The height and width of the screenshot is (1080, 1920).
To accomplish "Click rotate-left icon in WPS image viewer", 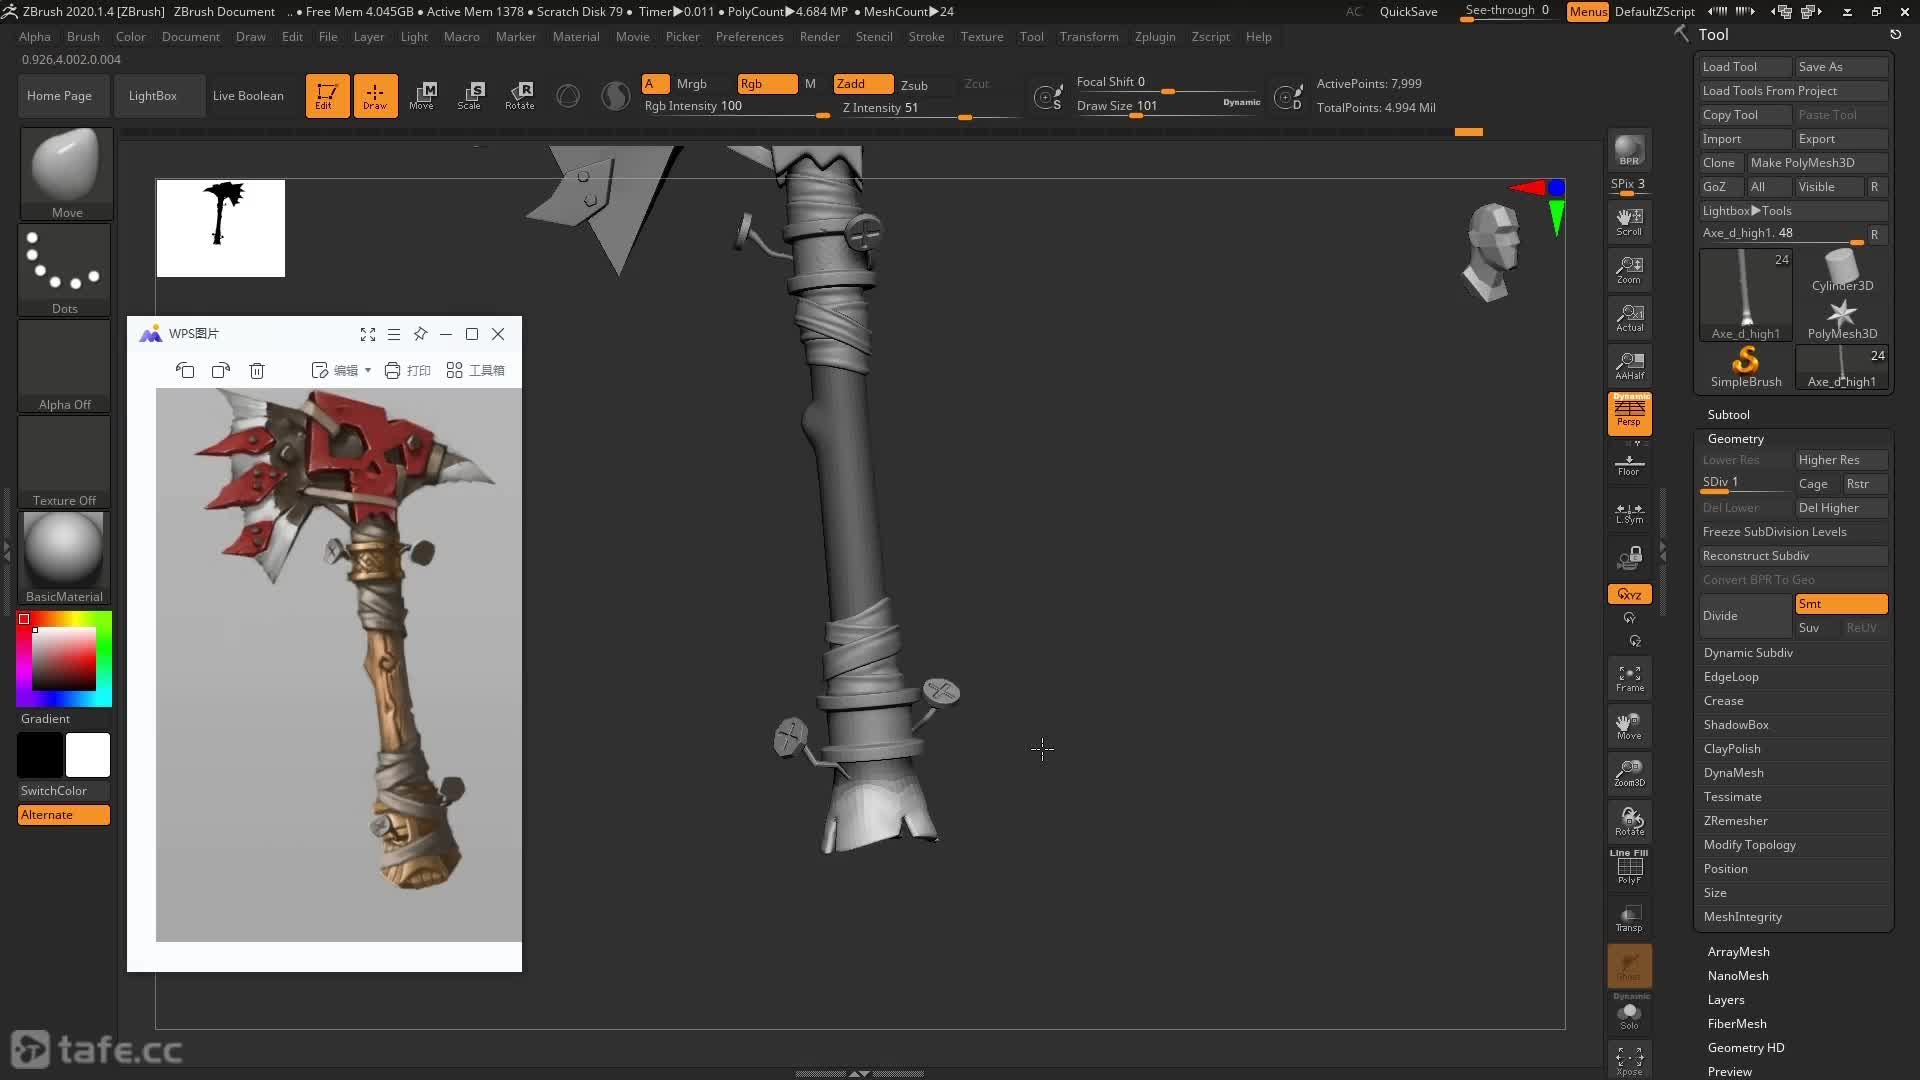I will [185, 370].
